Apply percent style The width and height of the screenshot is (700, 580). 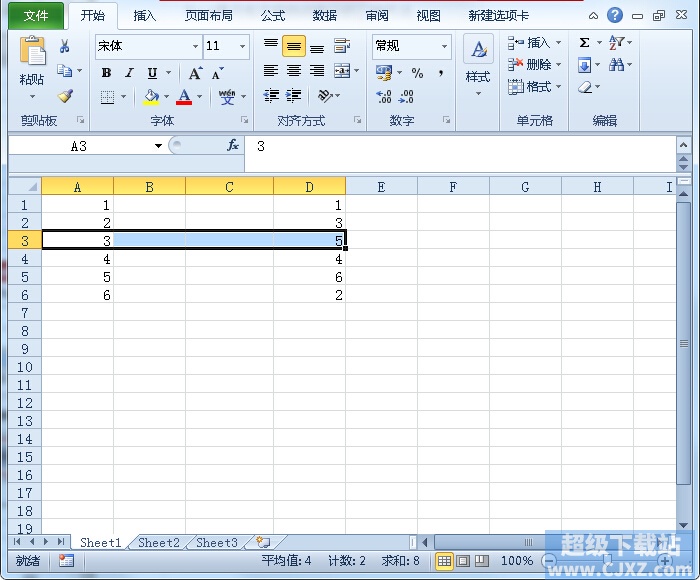417,73
